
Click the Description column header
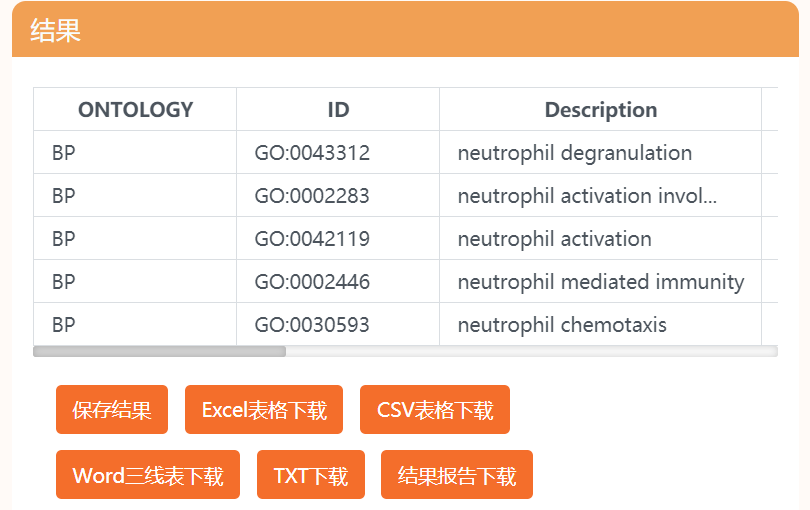click(600, 110)
